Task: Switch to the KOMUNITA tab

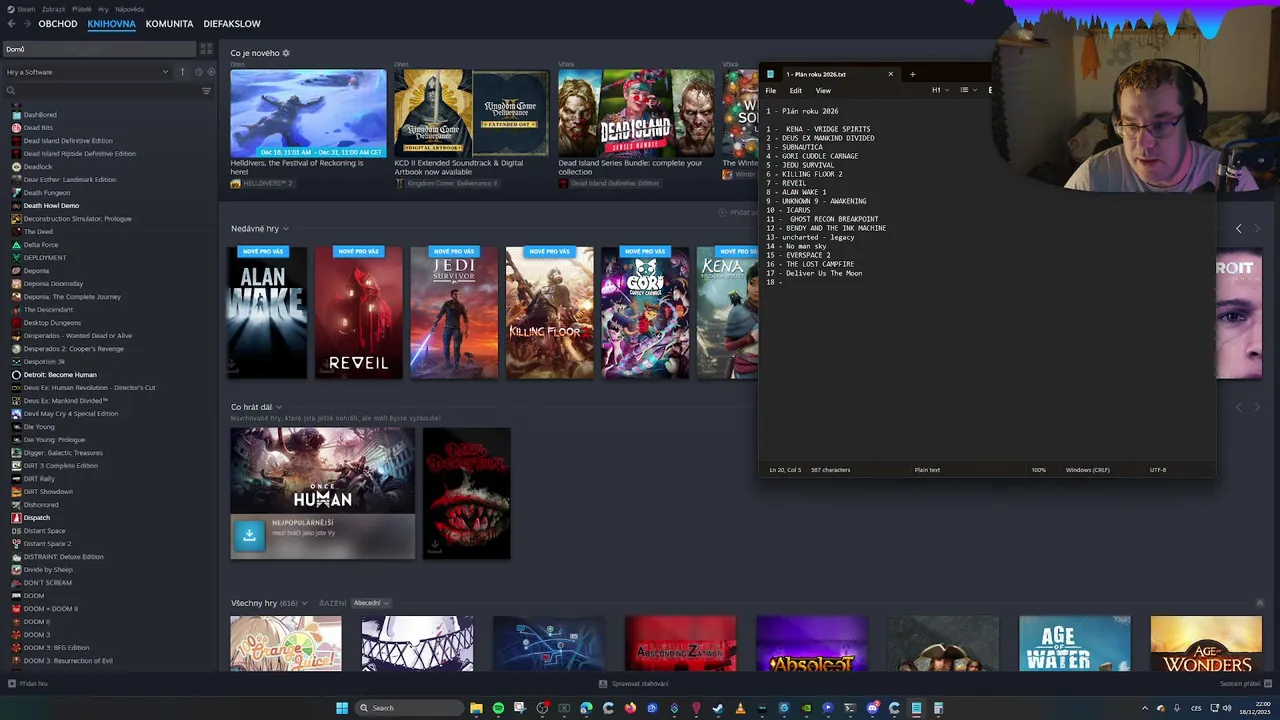Action: (169, 23)
